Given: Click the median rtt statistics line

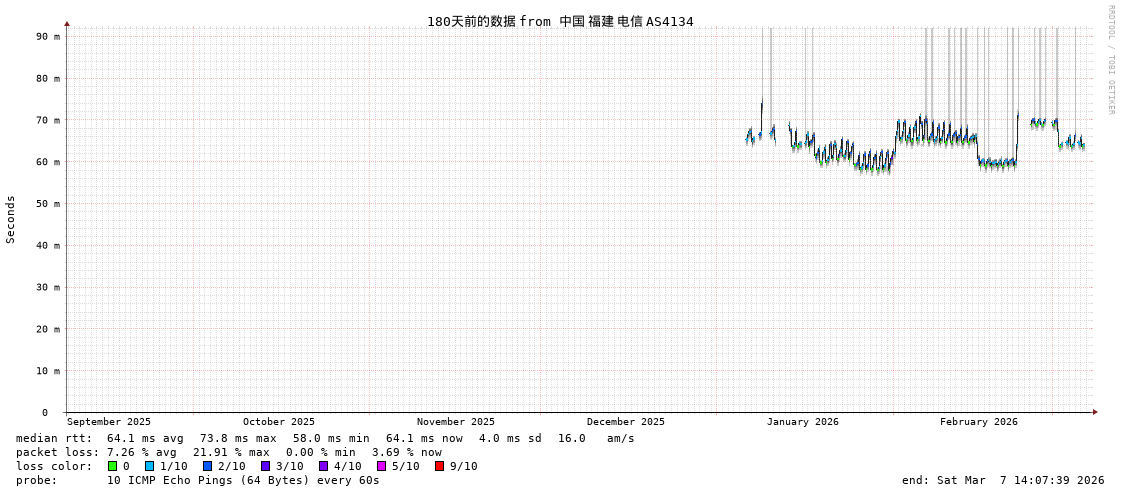Looking at the screenshot, I should pos(325,438).
